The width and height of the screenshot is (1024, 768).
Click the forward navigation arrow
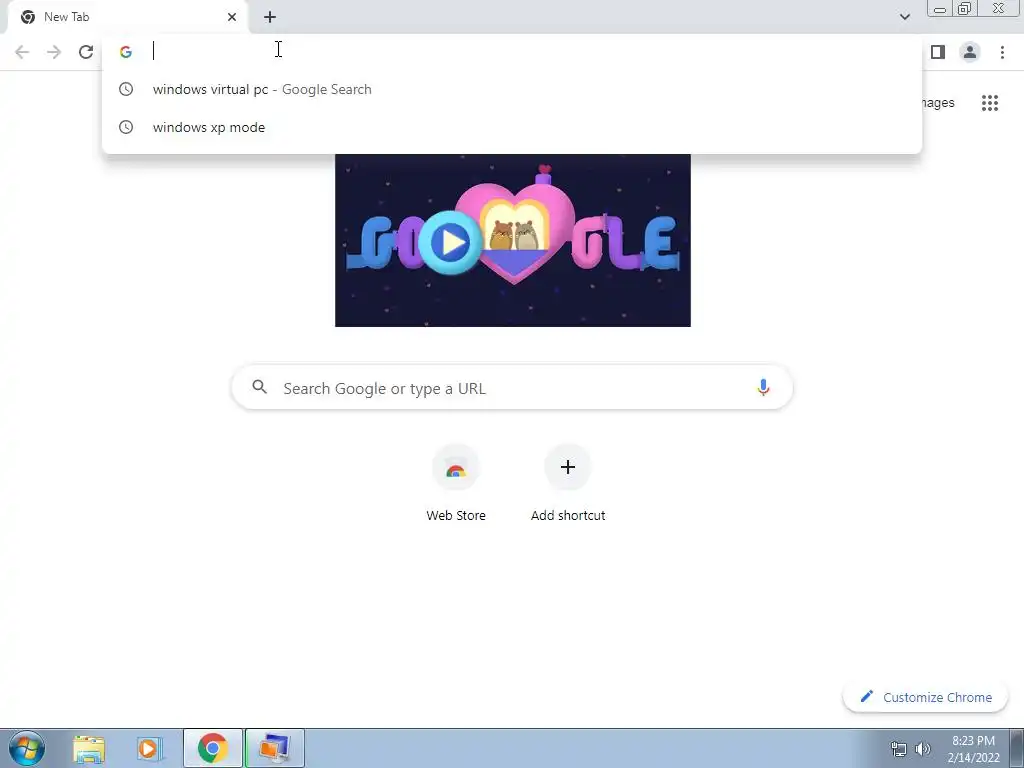(x=54, y=52)
